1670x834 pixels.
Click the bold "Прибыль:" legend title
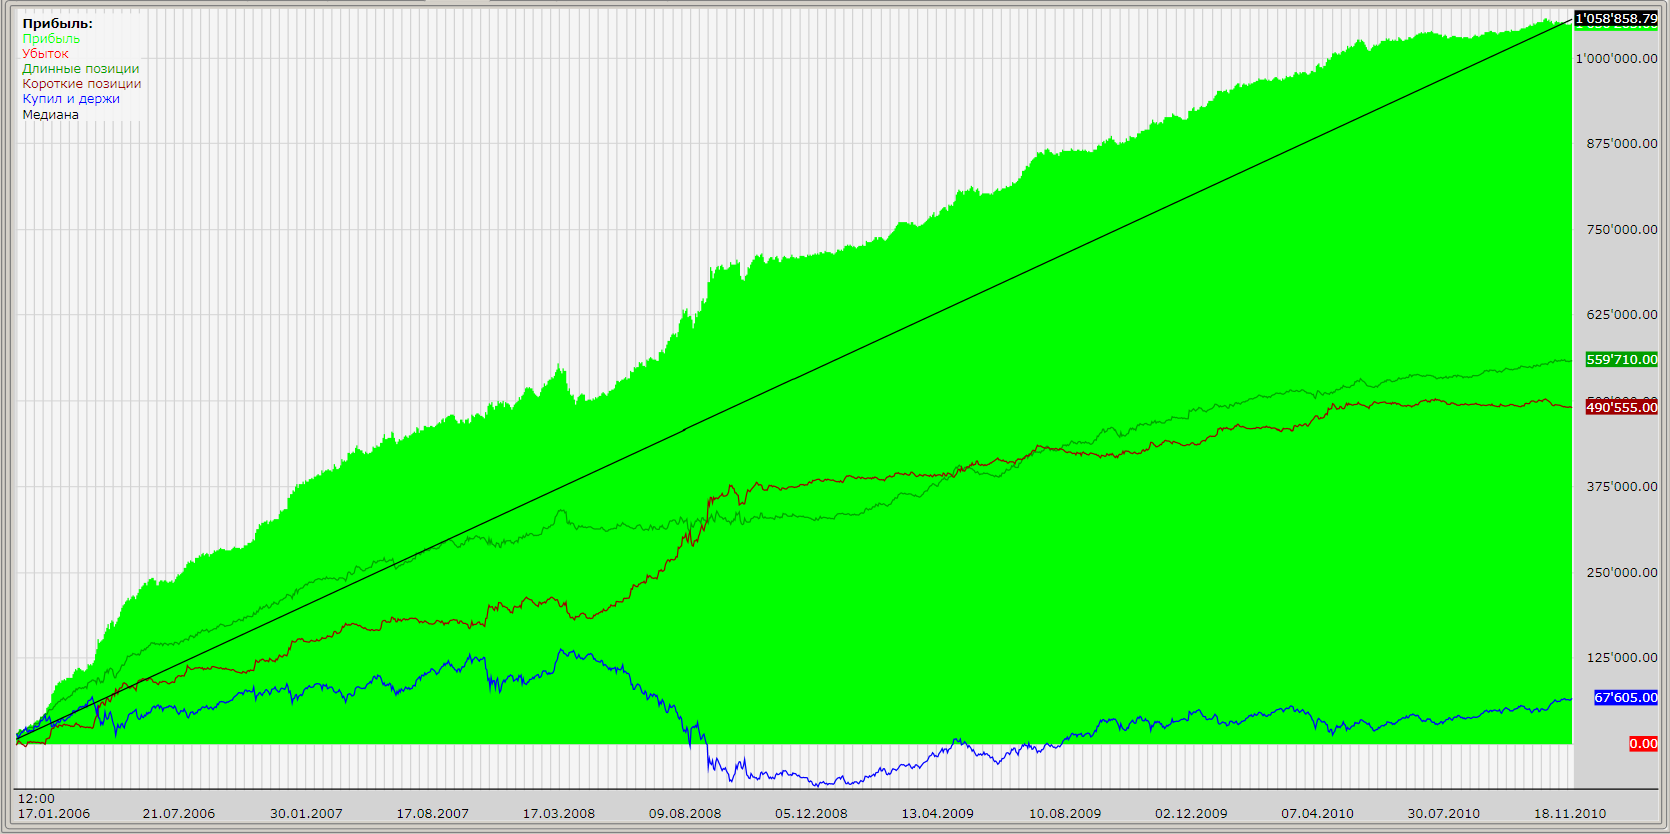point(57,23)
